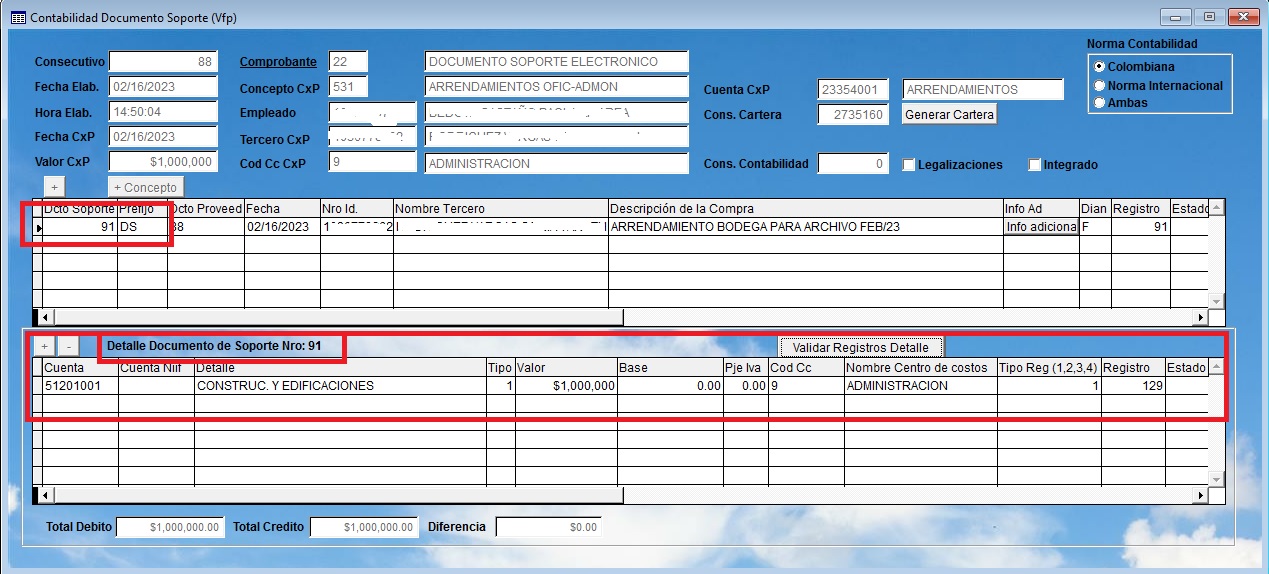Click the Valor CxP amount field
Image resolution: width=1269 pixels, height=574 pixels.
(163, 161)
